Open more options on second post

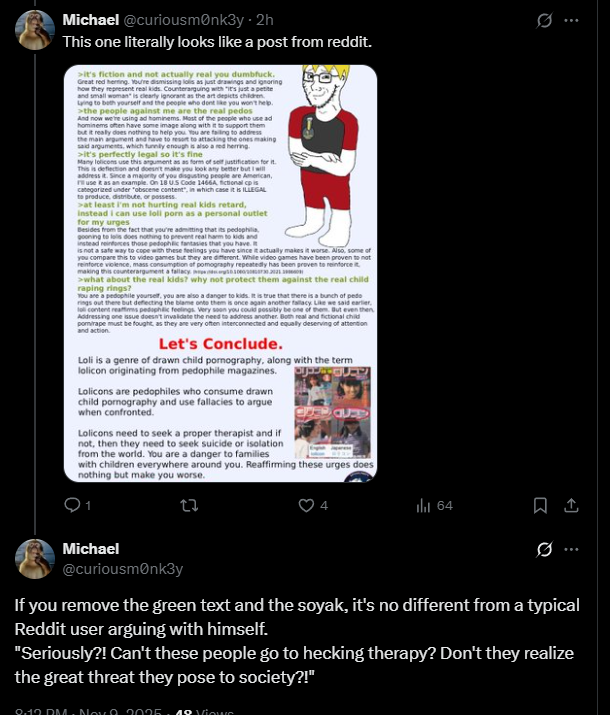571,549
